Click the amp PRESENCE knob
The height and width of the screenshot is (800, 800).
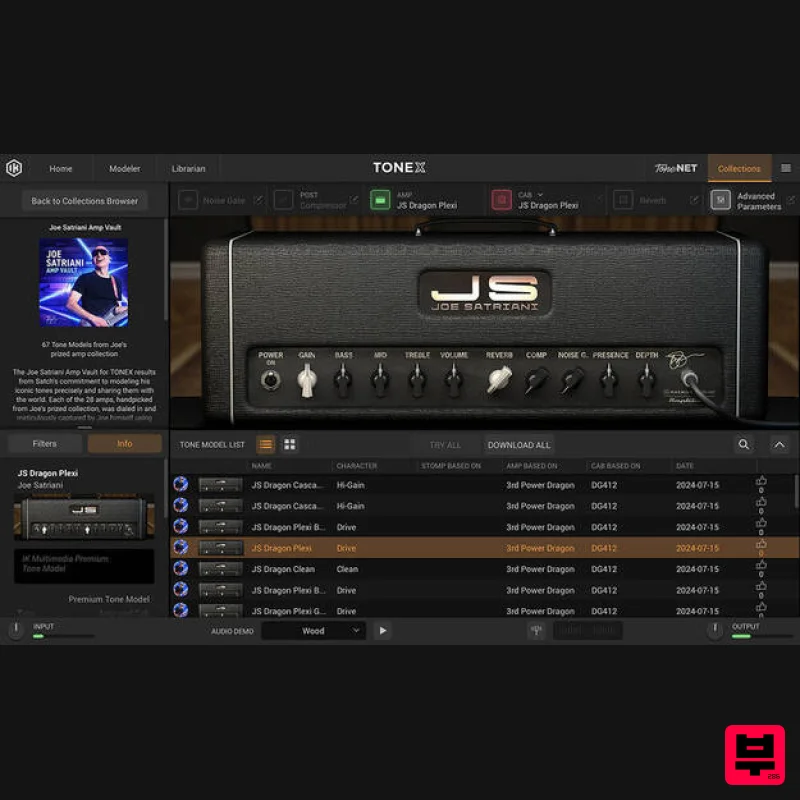[609, 381]
